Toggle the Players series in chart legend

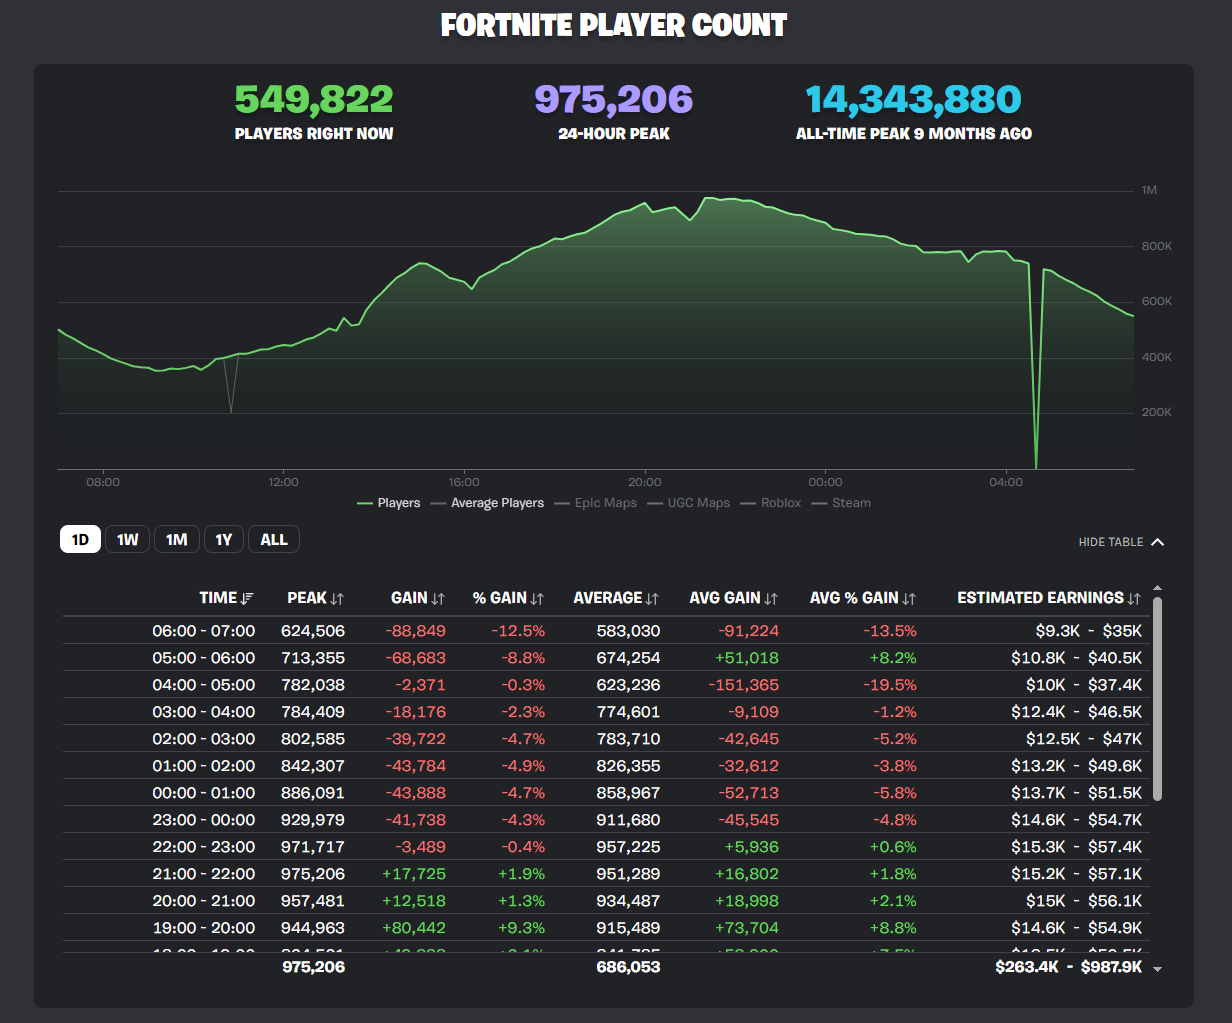click(389, 503)
